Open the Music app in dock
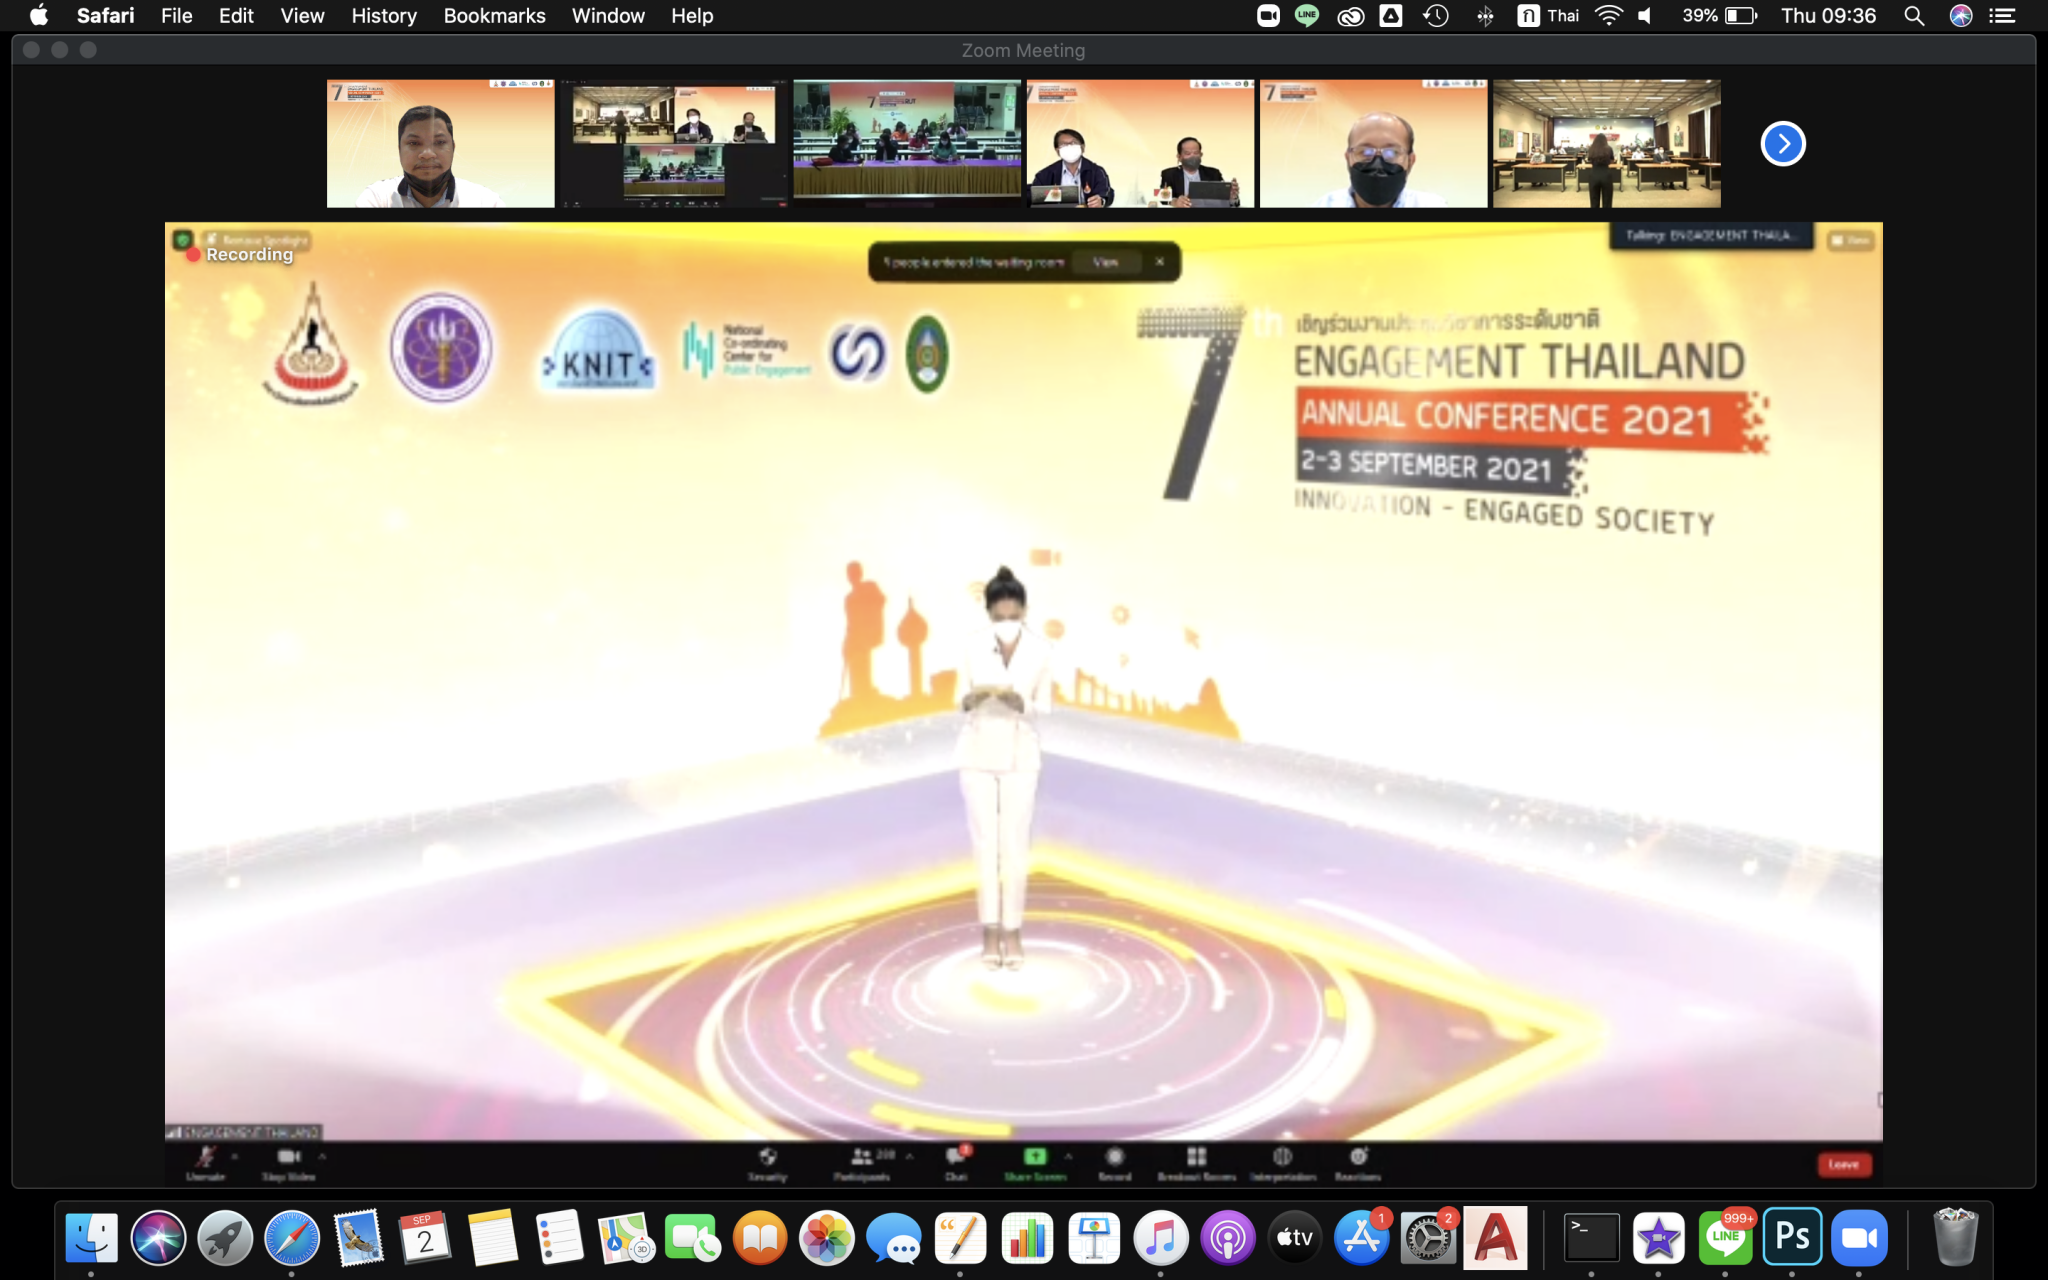 [1161, 1238]
